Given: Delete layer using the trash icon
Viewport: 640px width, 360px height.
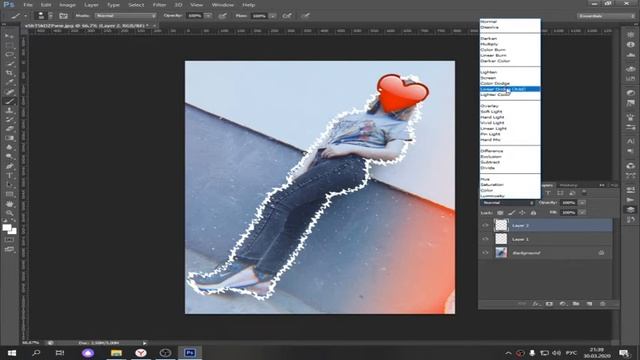Looking at the screenshot, I should click(602, 304).
